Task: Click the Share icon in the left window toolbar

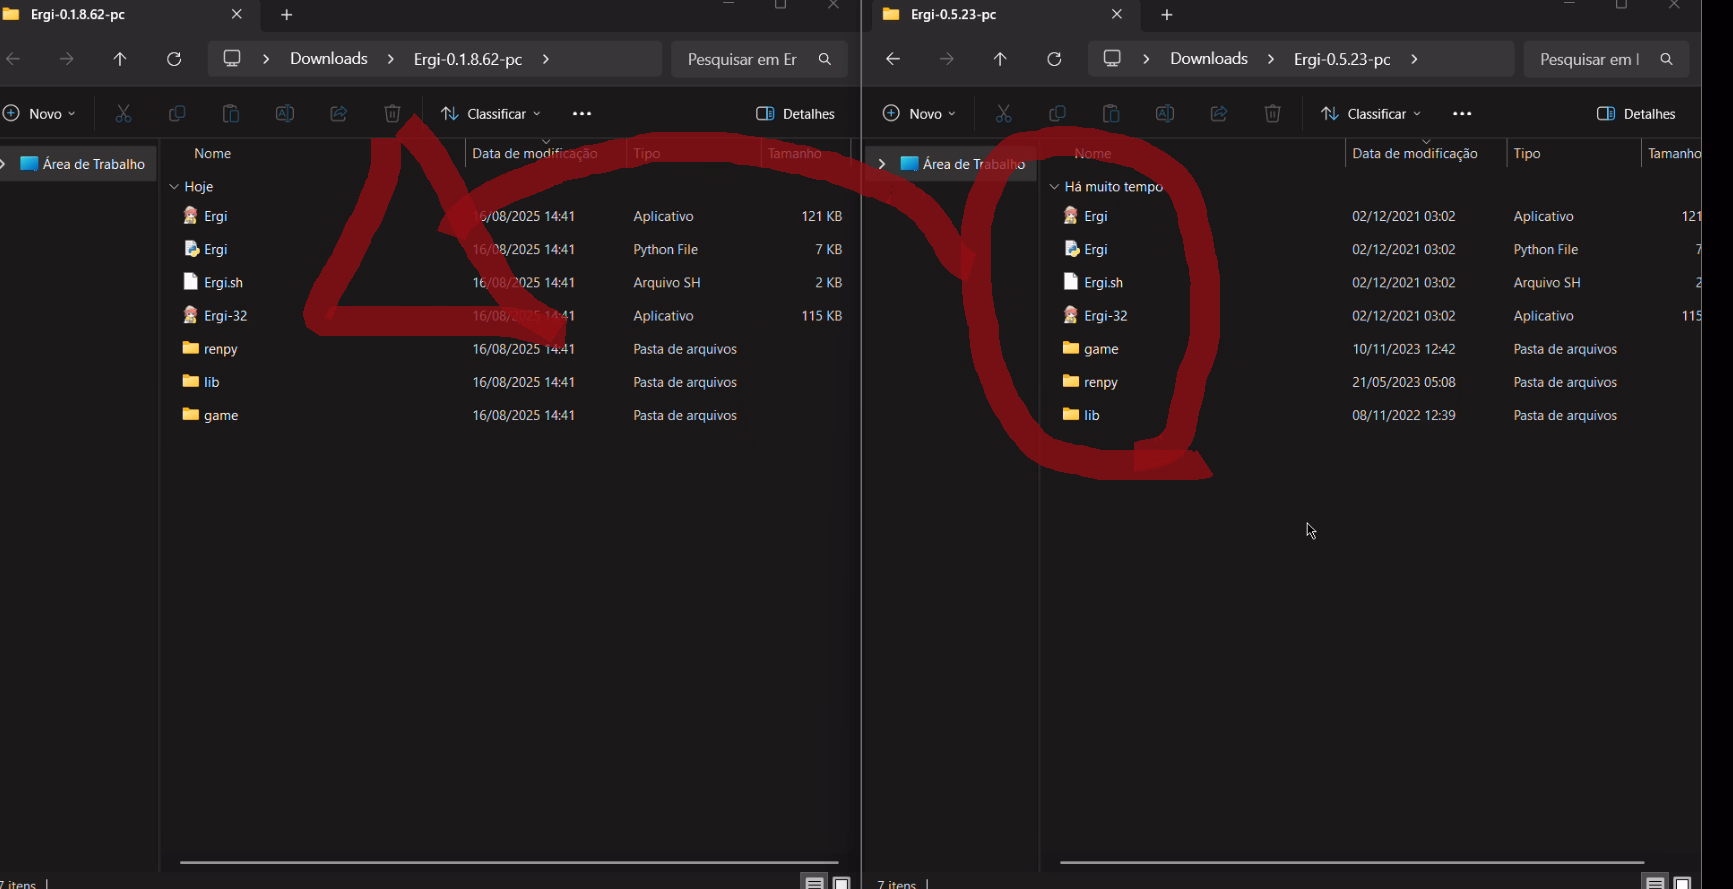Action: (338, 114)
